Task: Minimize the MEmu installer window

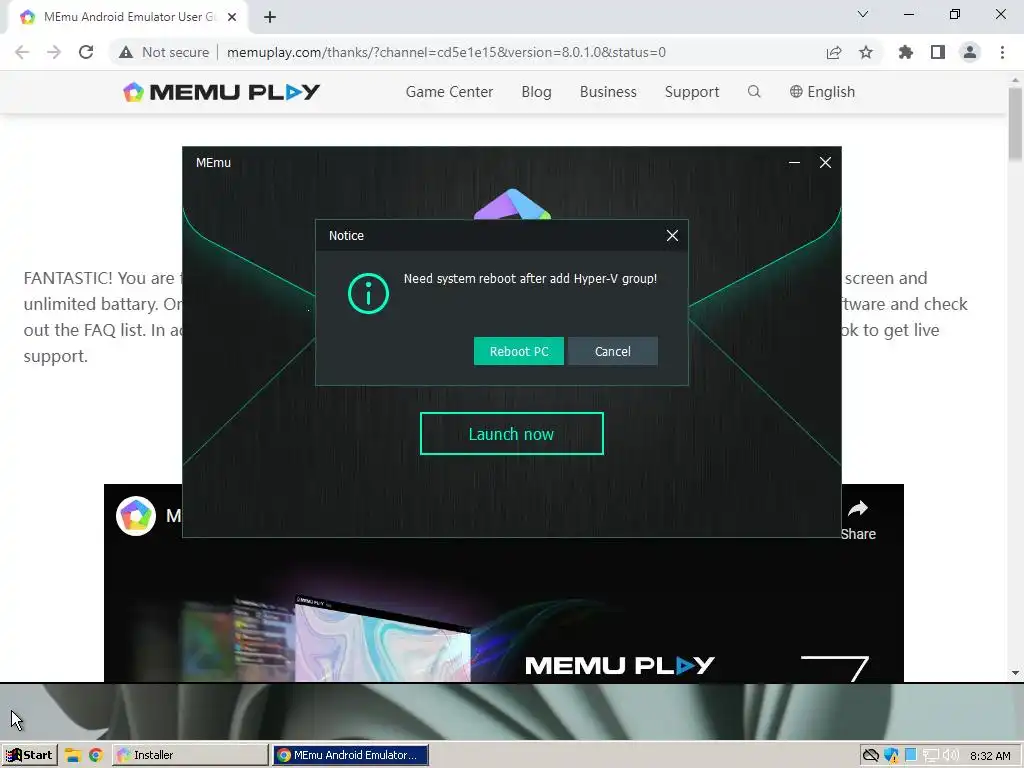Action: click(x=794, y=163)
